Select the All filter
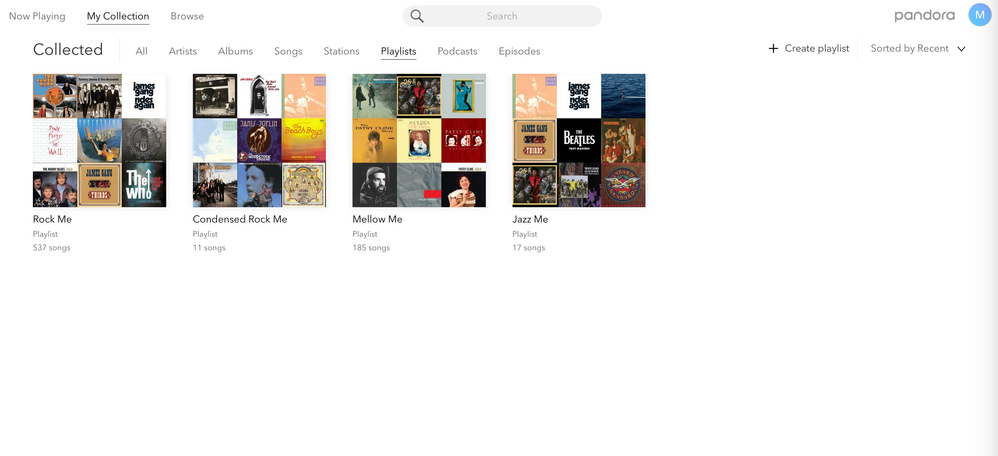 pyautogui.click(x=142, y=51)
